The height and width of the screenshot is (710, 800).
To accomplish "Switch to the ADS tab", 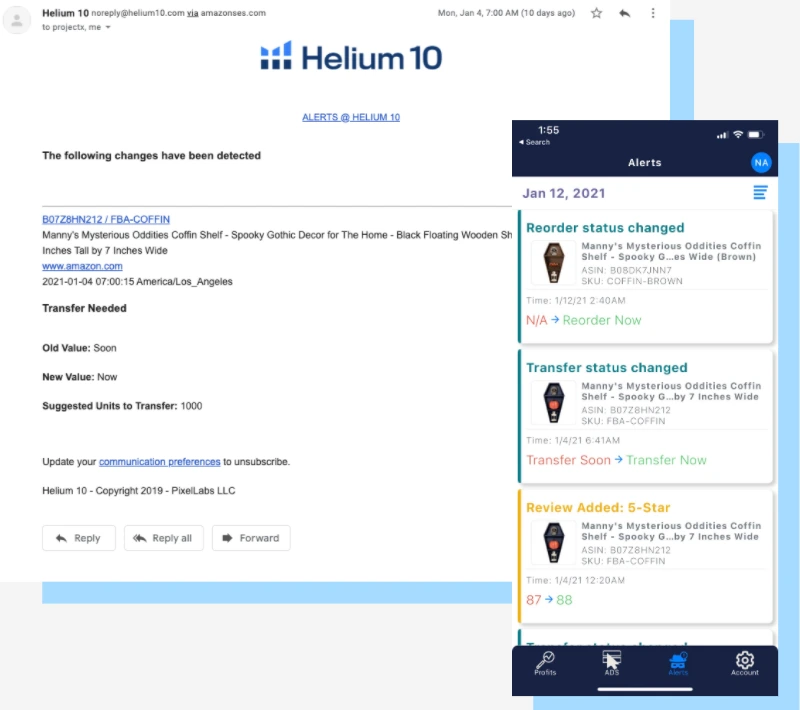I will (611, 663).
